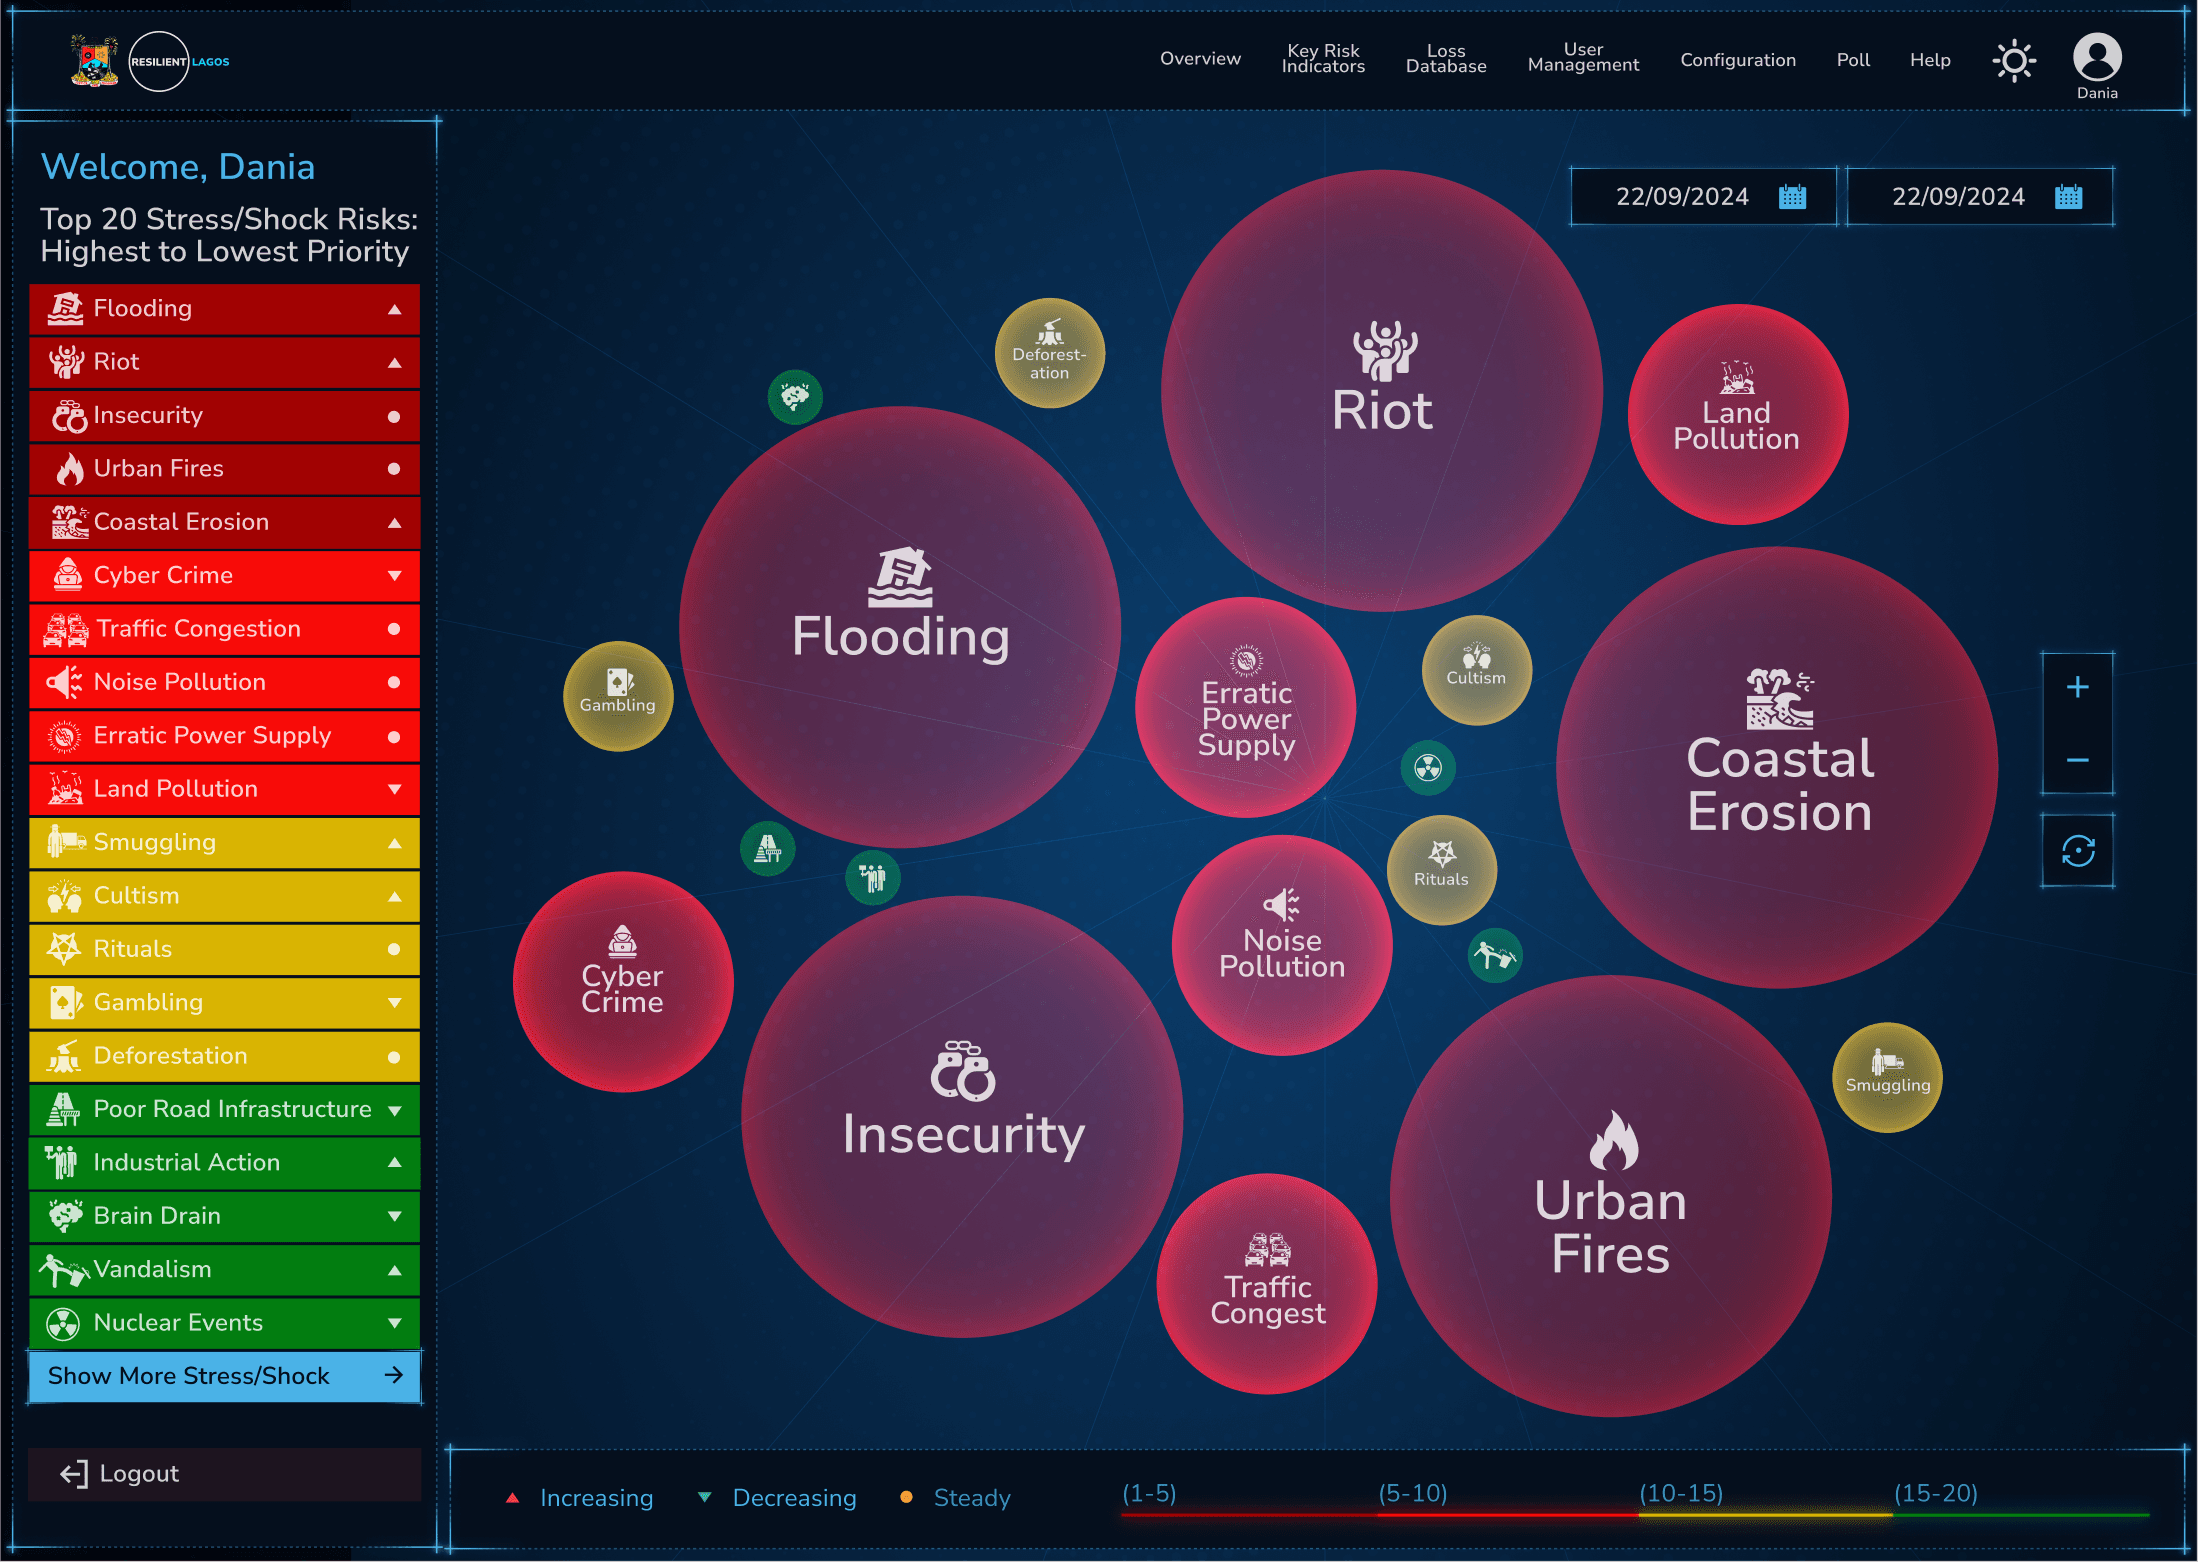Select the Cultism yellow bubble

pyautogui.click(x=1476, y=669)
